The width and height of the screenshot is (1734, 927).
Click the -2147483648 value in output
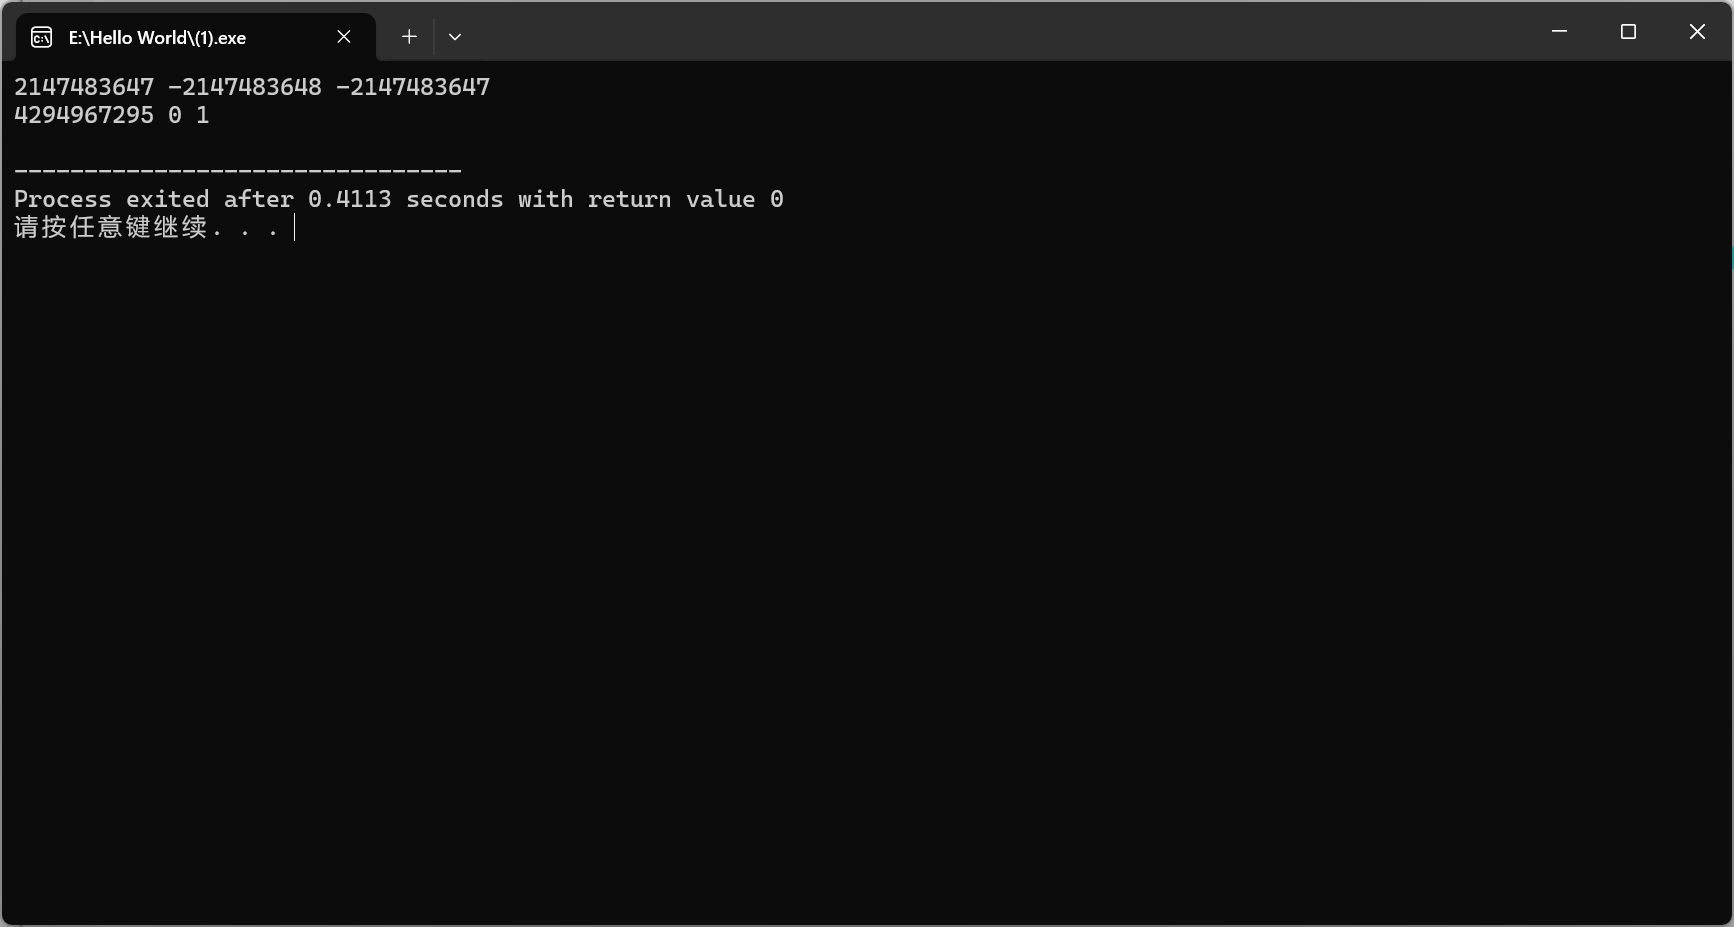tap(245, 87)
